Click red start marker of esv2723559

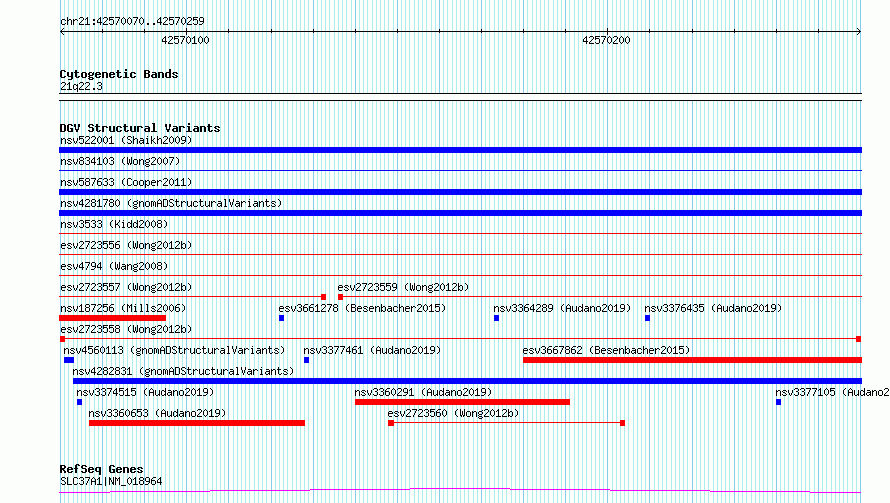click(x=340, y=297)
